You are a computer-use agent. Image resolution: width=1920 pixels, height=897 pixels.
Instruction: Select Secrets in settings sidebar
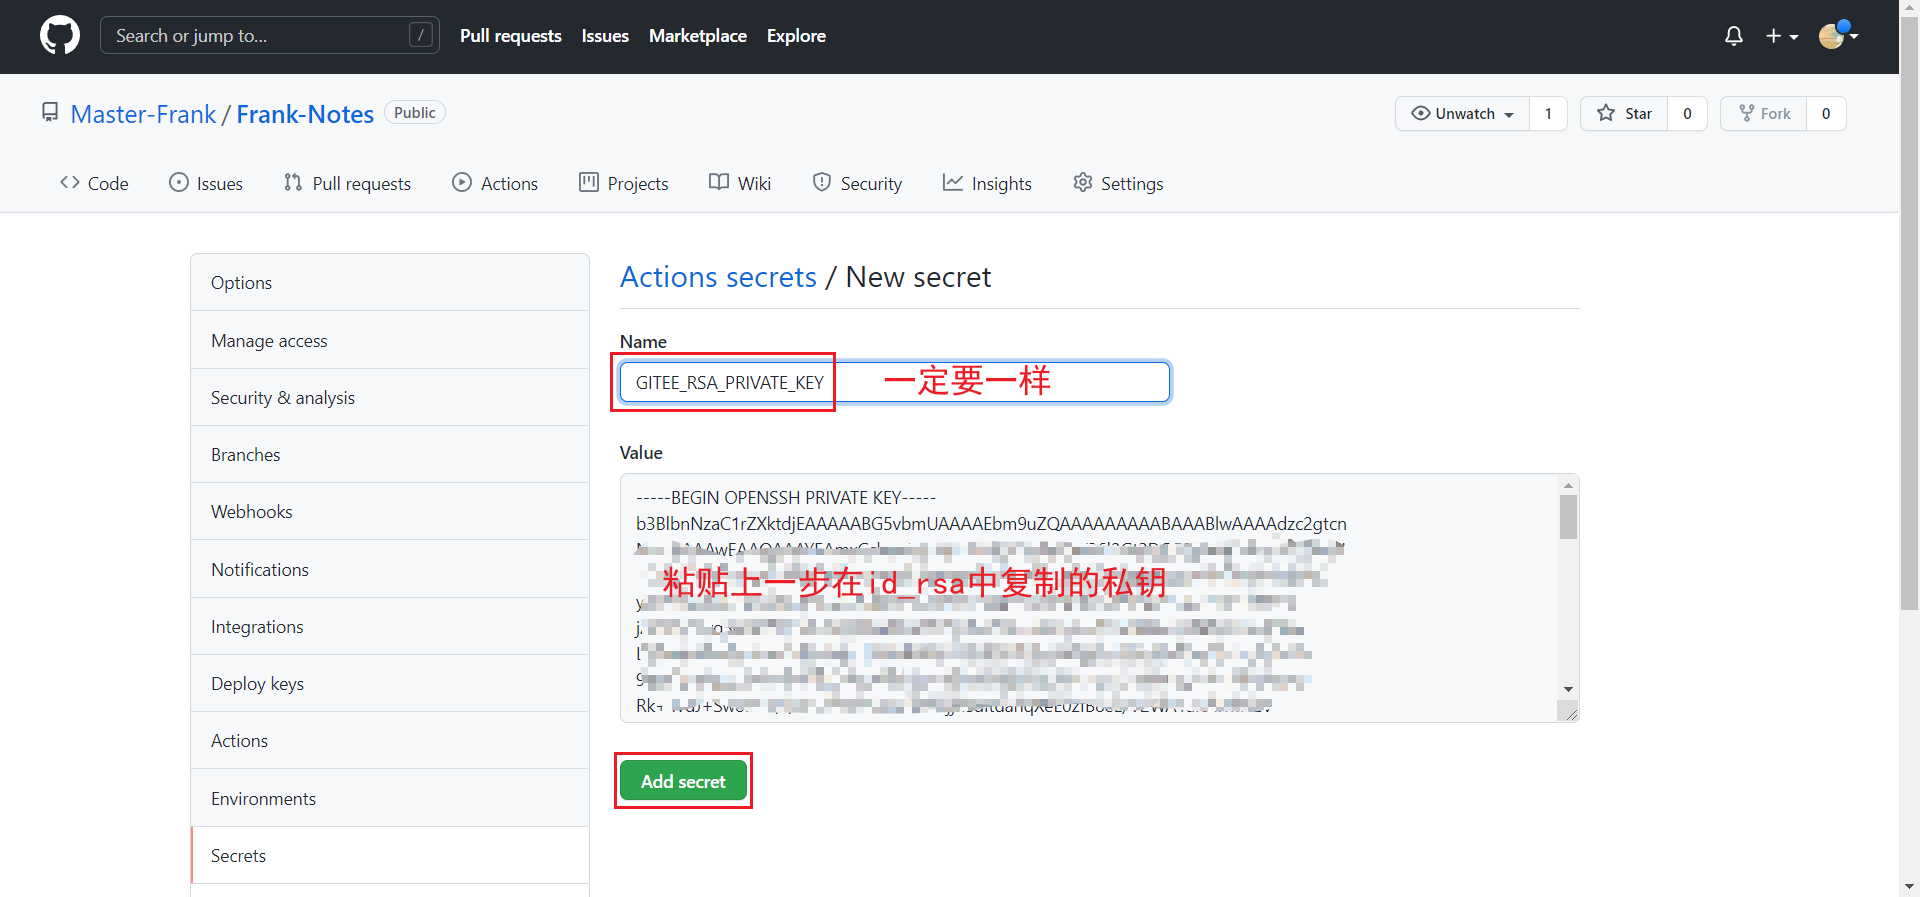(x=390, y=855)
